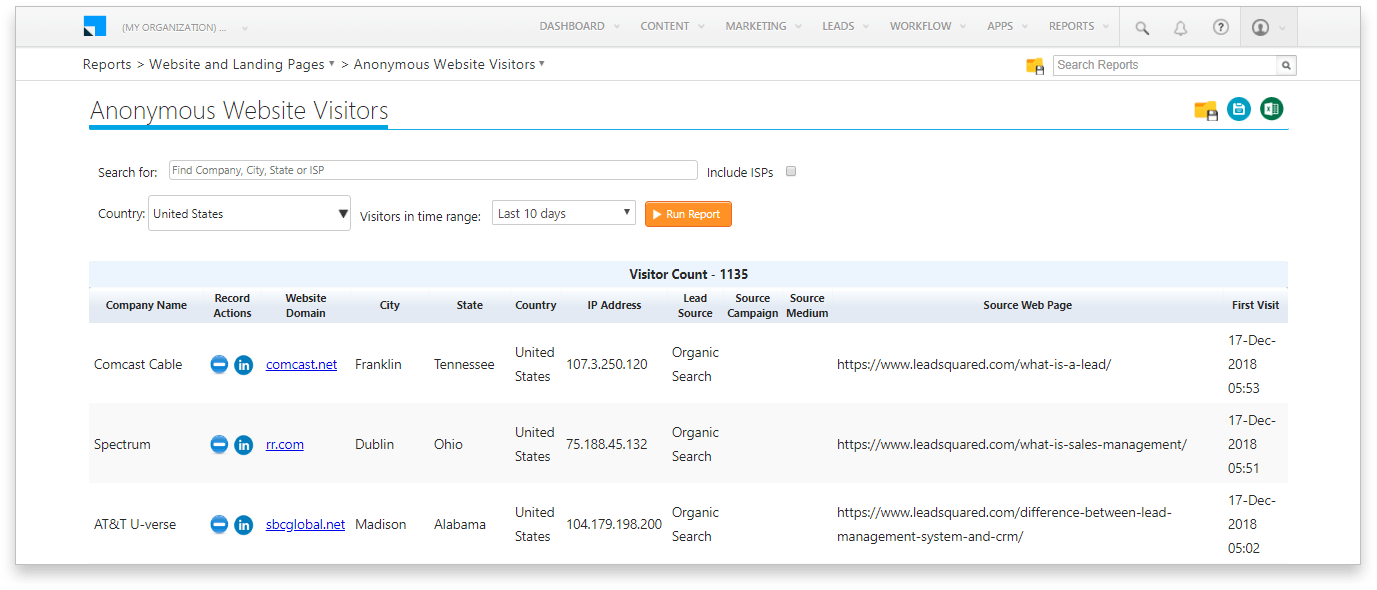Screen dimensions: 1377x590
Task: Open the Marketing menu
Action: pos(762,27)
